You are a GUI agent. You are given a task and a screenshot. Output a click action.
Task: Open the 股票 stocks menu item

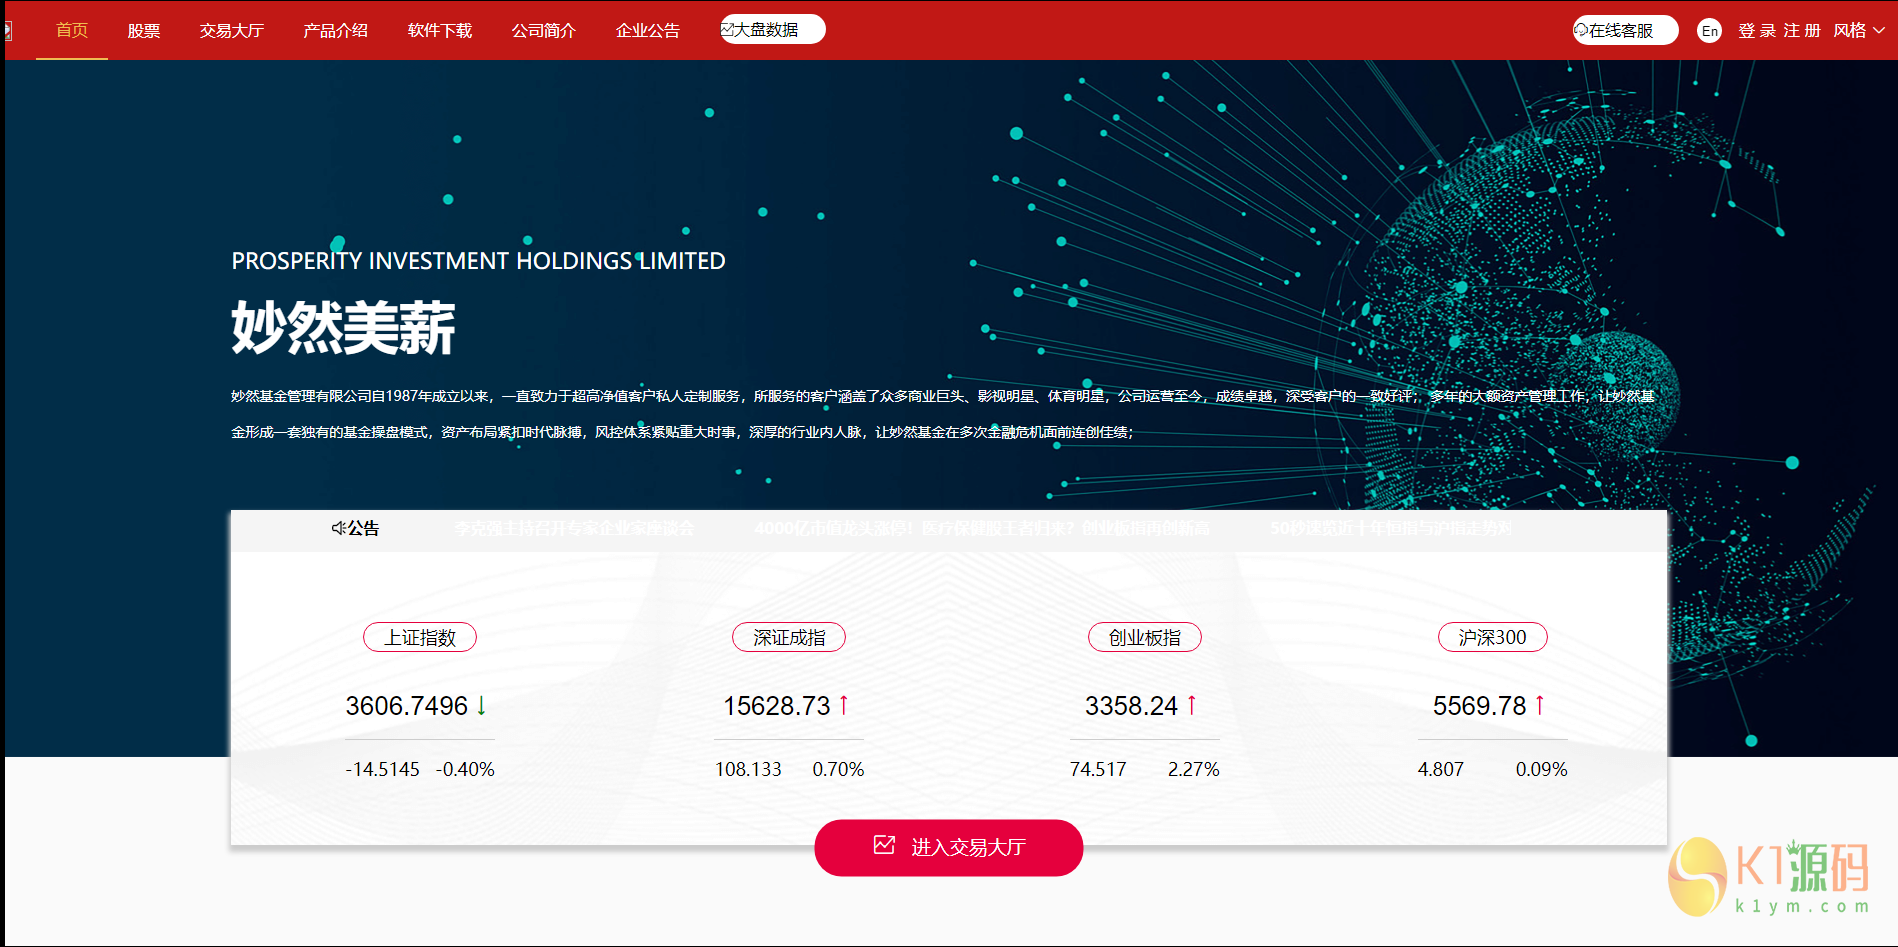(144, 30)
